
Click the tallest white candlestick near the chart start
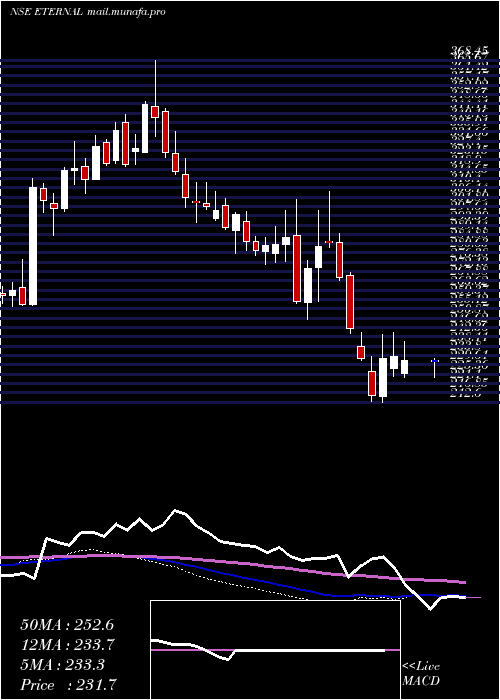click(33, 242)
